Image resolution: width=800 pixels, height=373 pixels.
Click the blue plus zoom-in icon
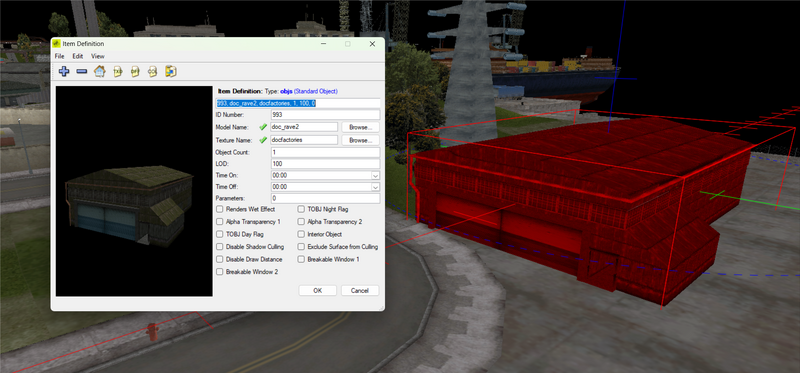coord(64,71)
